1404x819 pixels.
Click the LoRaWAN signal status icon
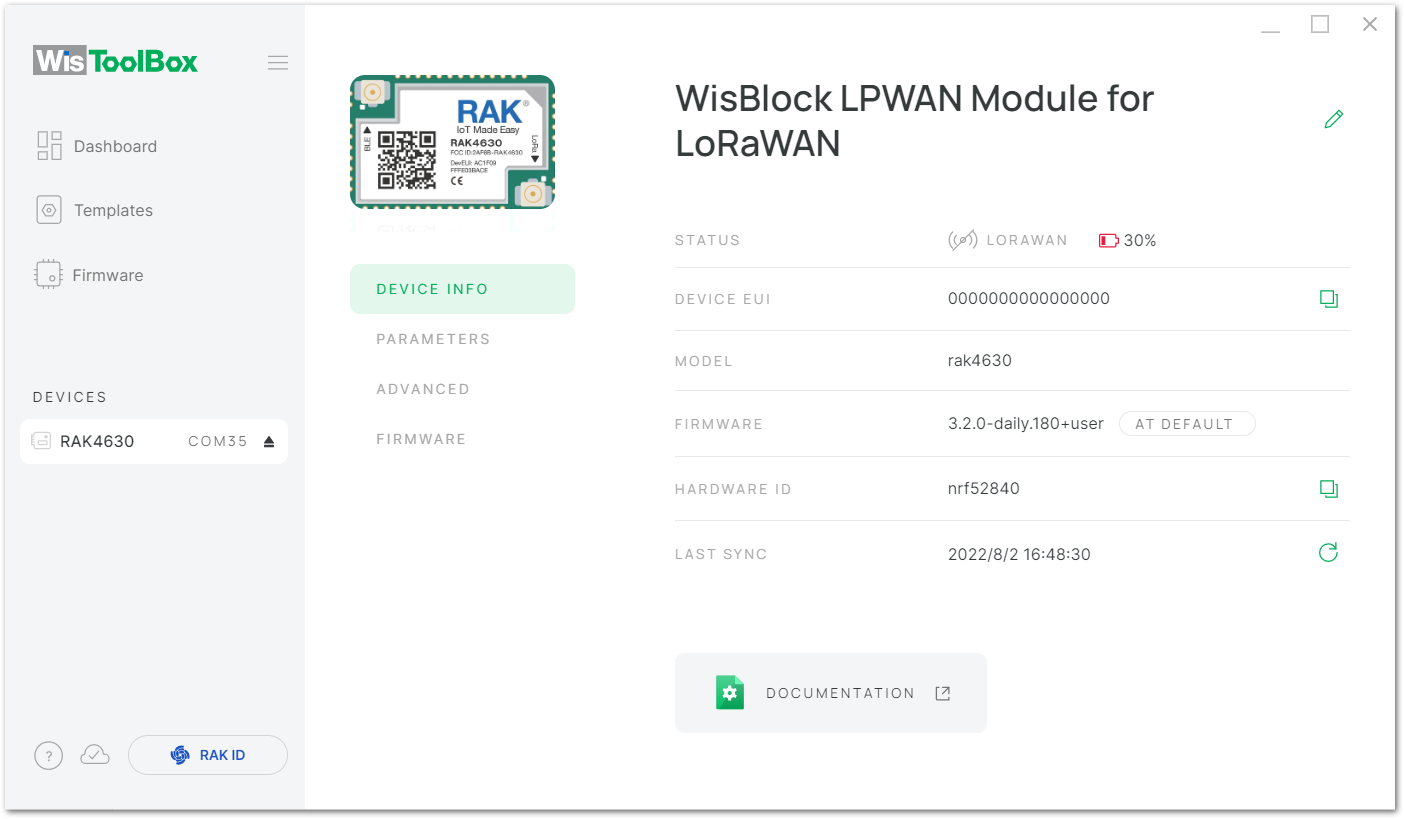click(x=962, y=240)
